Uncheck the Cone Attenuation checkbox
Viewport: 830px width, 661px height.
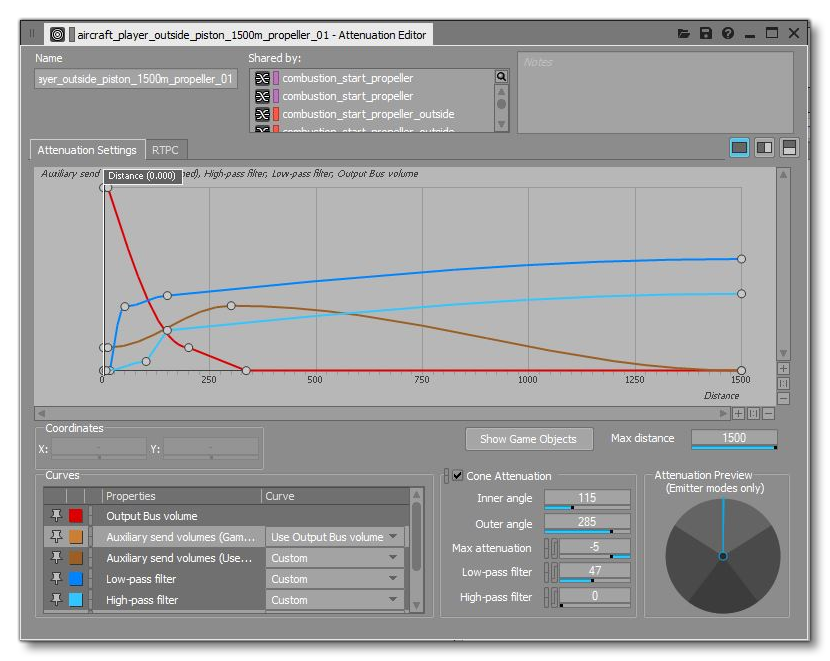click(458, 476)
